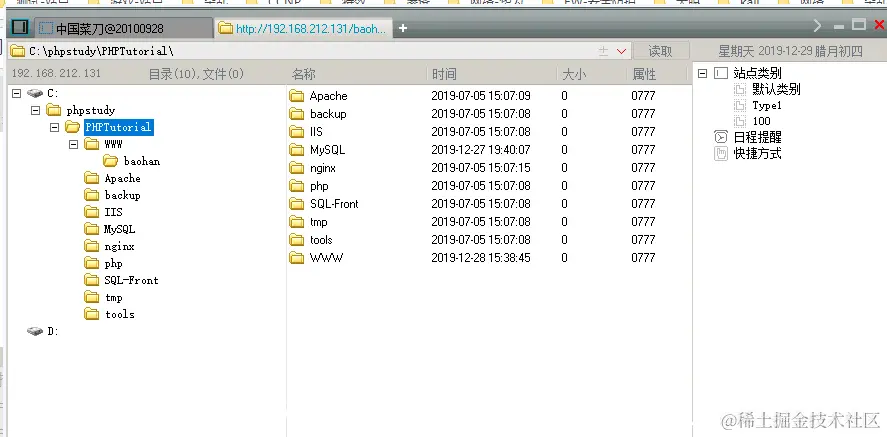Select nginx folder in the tree
The image size is (887, 437).
coord(119,246)
